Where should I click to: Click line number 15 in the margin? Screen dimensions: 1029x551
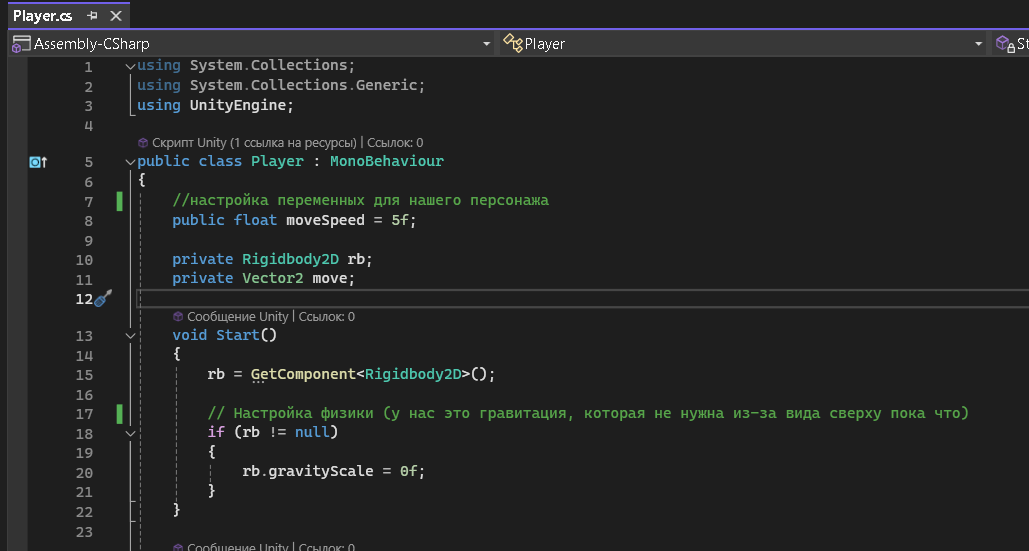coord(84,375)
